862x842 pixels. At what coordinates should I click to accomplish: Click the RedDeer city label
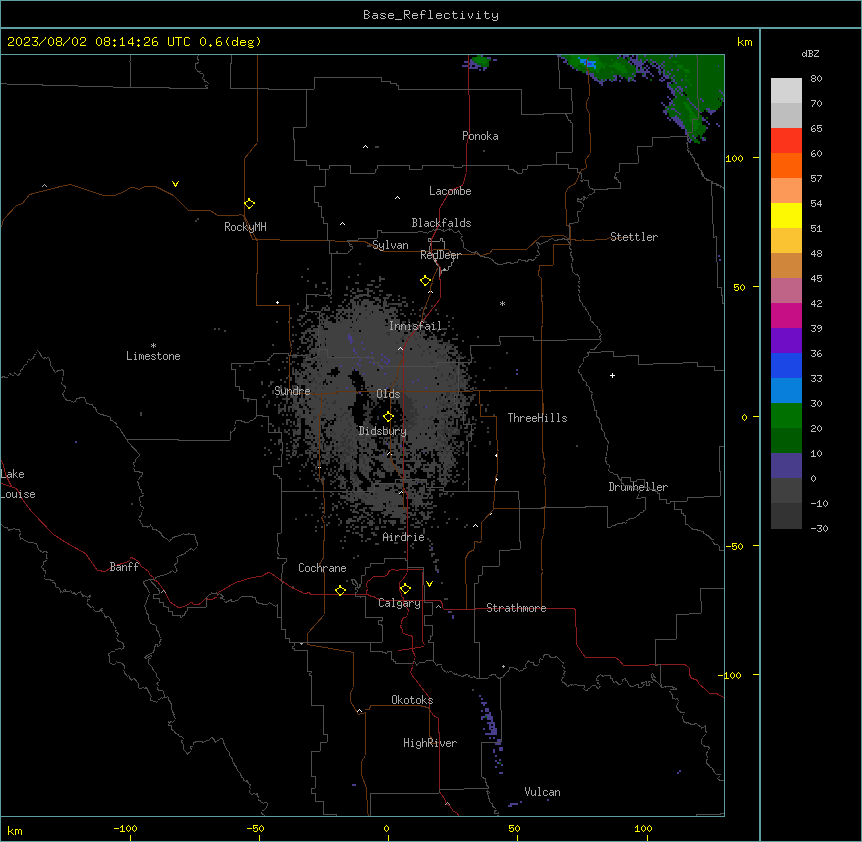pos(440,255)
